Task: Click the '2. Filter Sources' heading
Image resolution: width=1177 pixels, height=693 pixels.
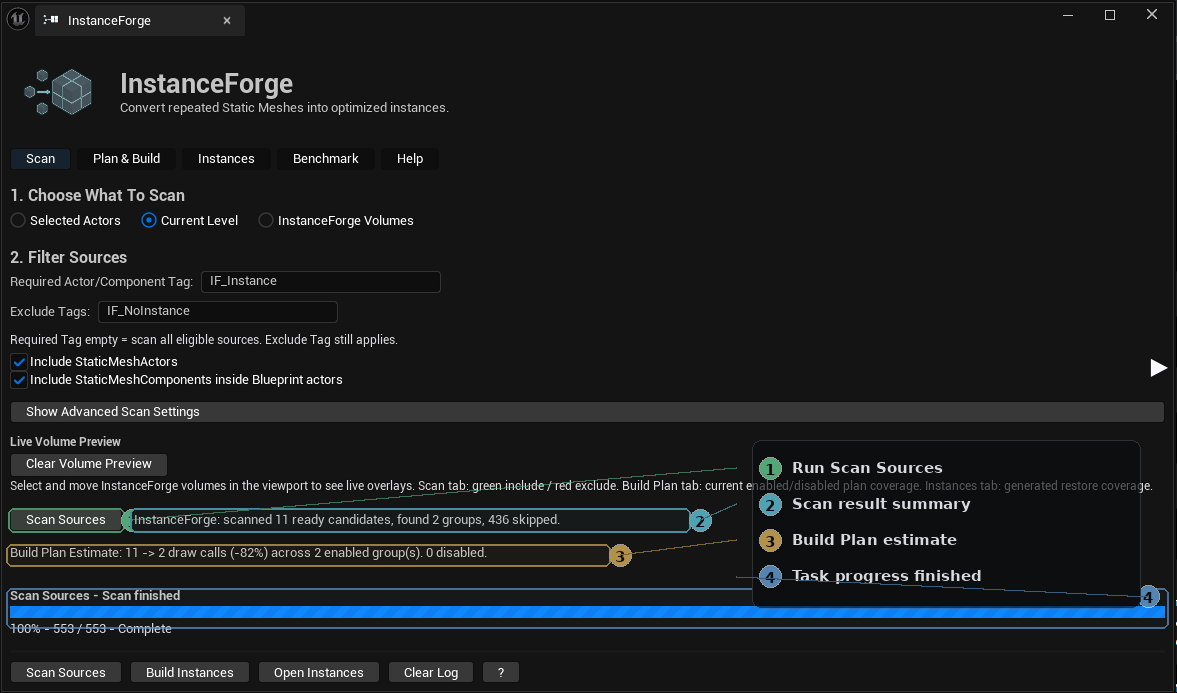Action: [x=68, y=258]
